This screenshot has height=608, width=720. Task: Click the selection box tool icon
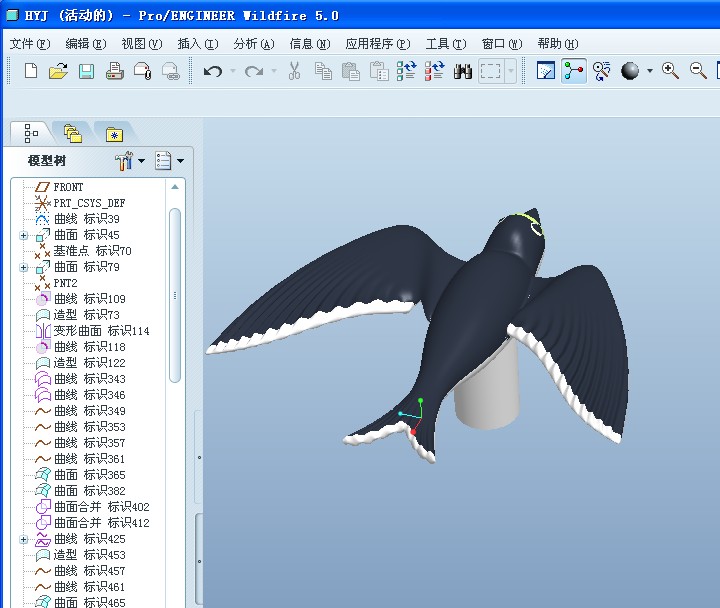490,71
